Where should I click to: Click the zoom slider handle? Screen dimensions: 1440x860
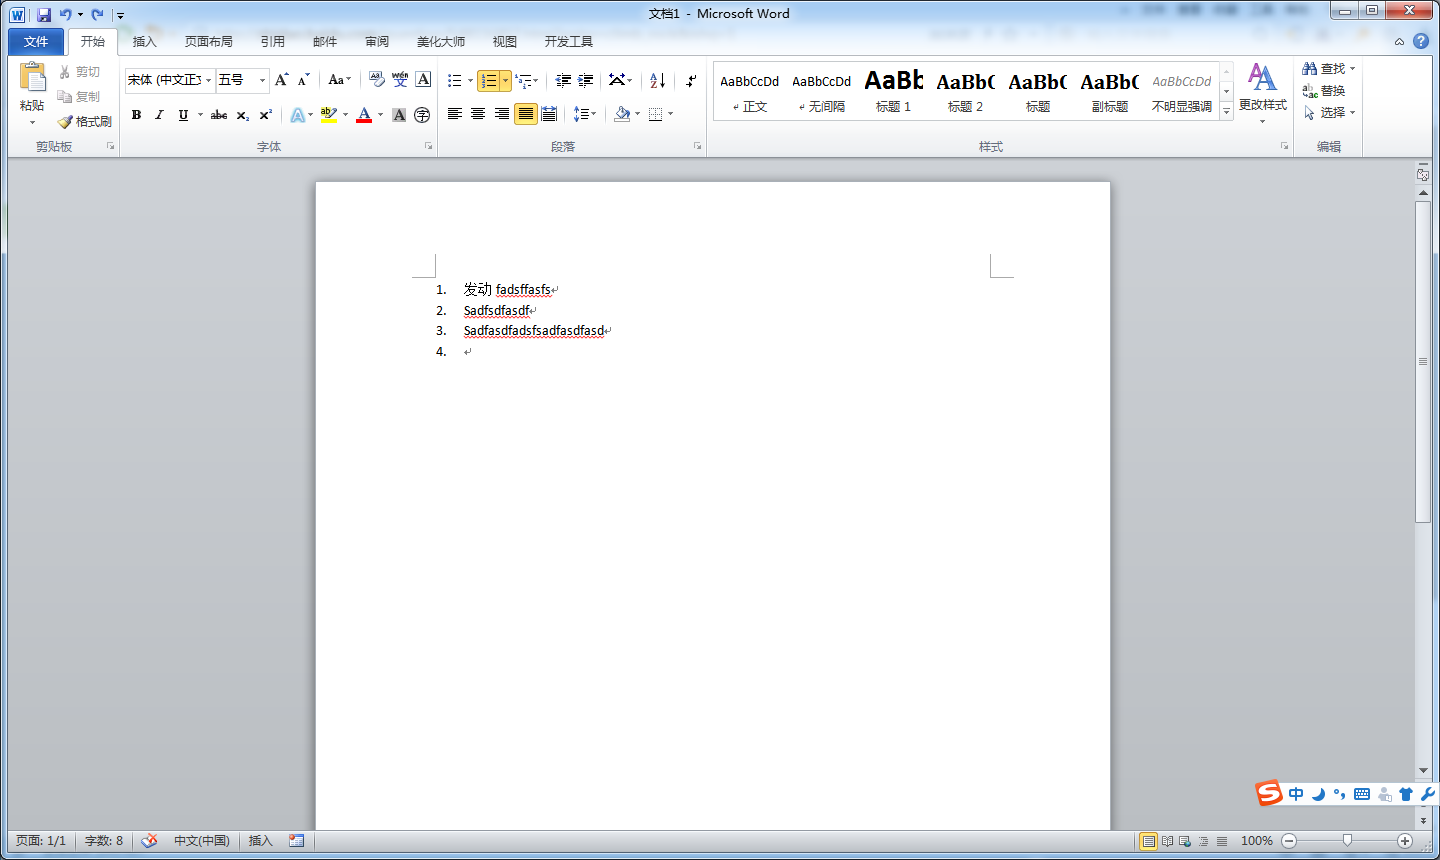coord(1347,841)
